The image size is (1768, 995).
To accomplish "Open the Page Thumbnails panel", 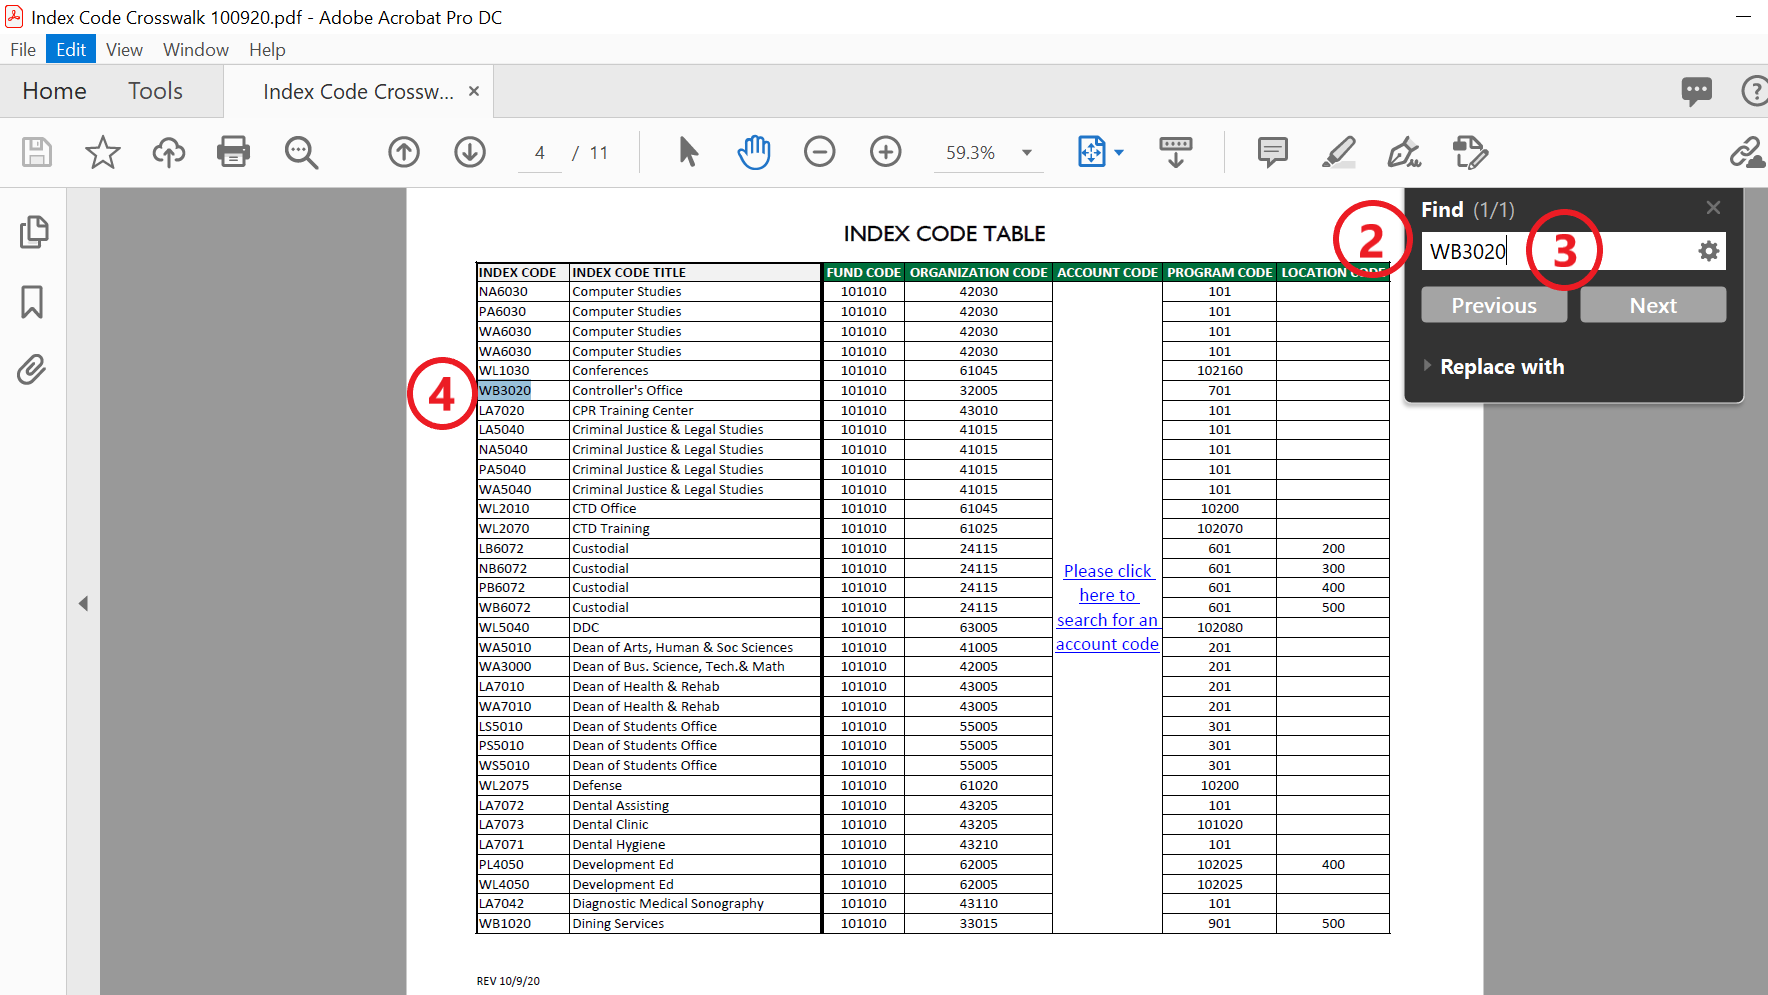I will 33,232.
